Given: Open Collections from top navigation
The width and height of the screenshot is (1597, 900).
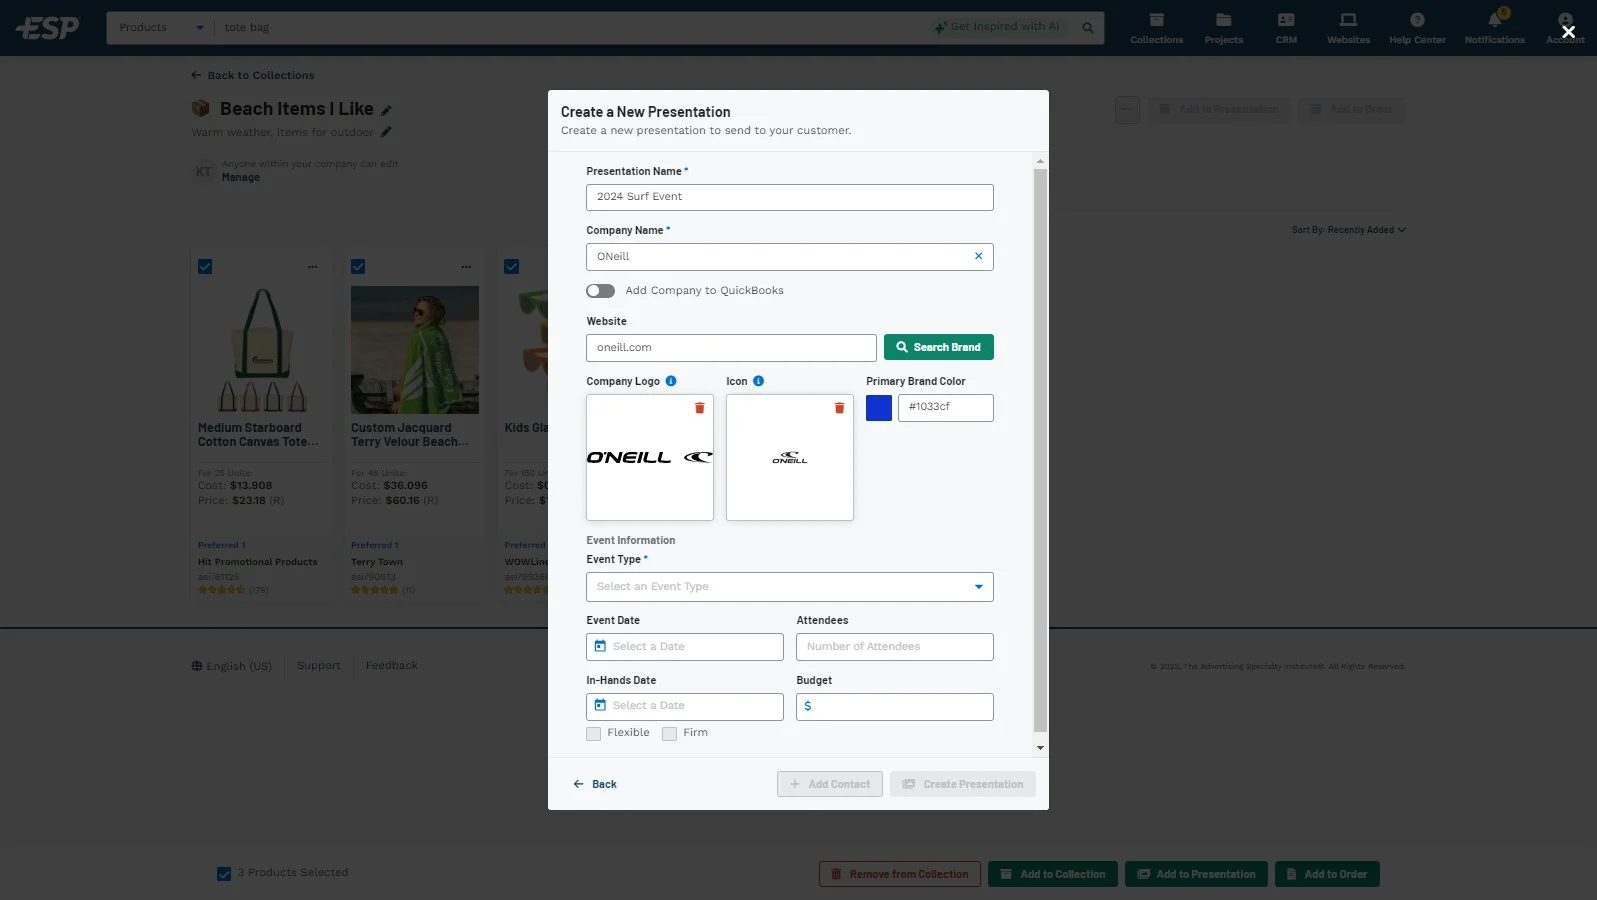Looking at the screenshot, I should click(1156, 28).
